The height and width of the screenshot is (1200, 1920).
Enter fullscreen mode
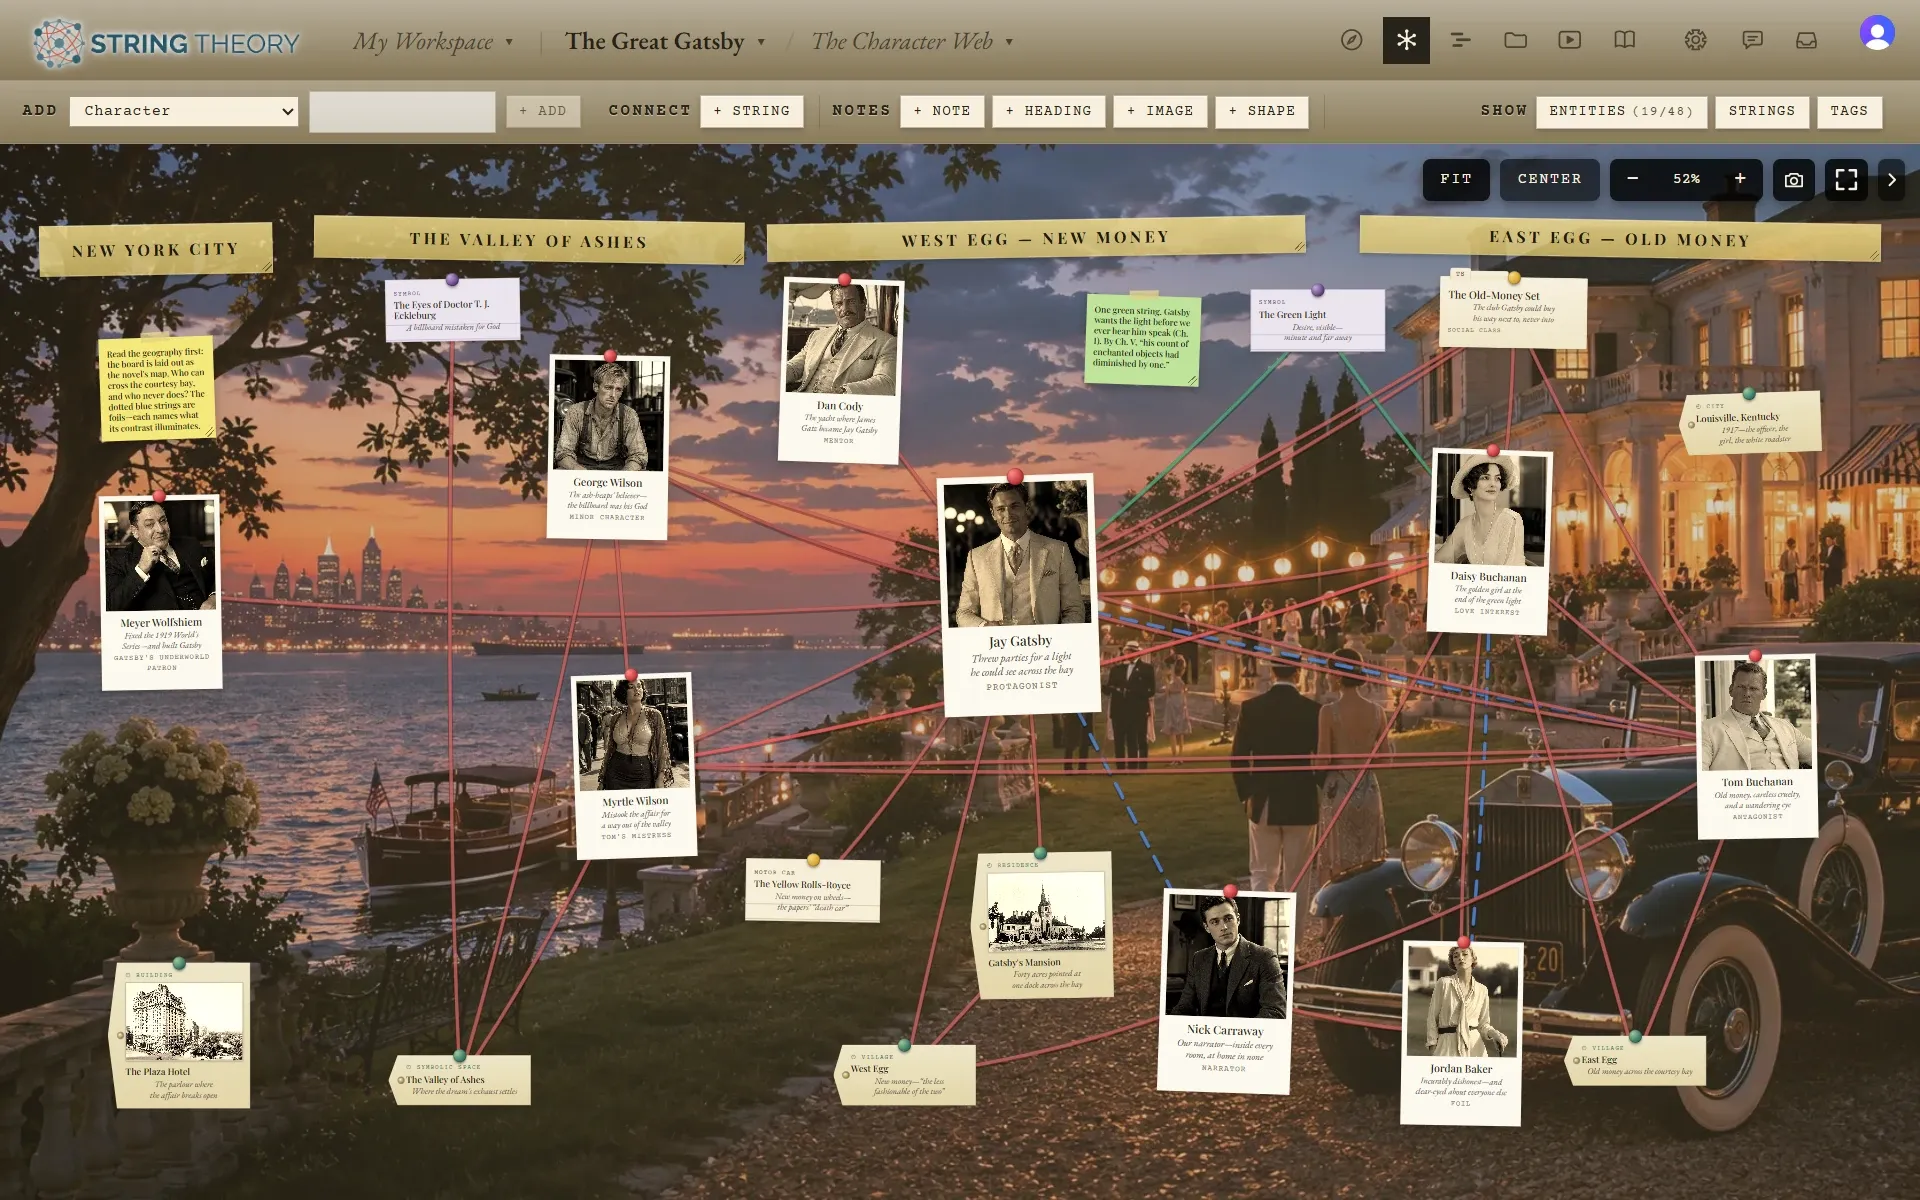click(x=1846, y=180)
